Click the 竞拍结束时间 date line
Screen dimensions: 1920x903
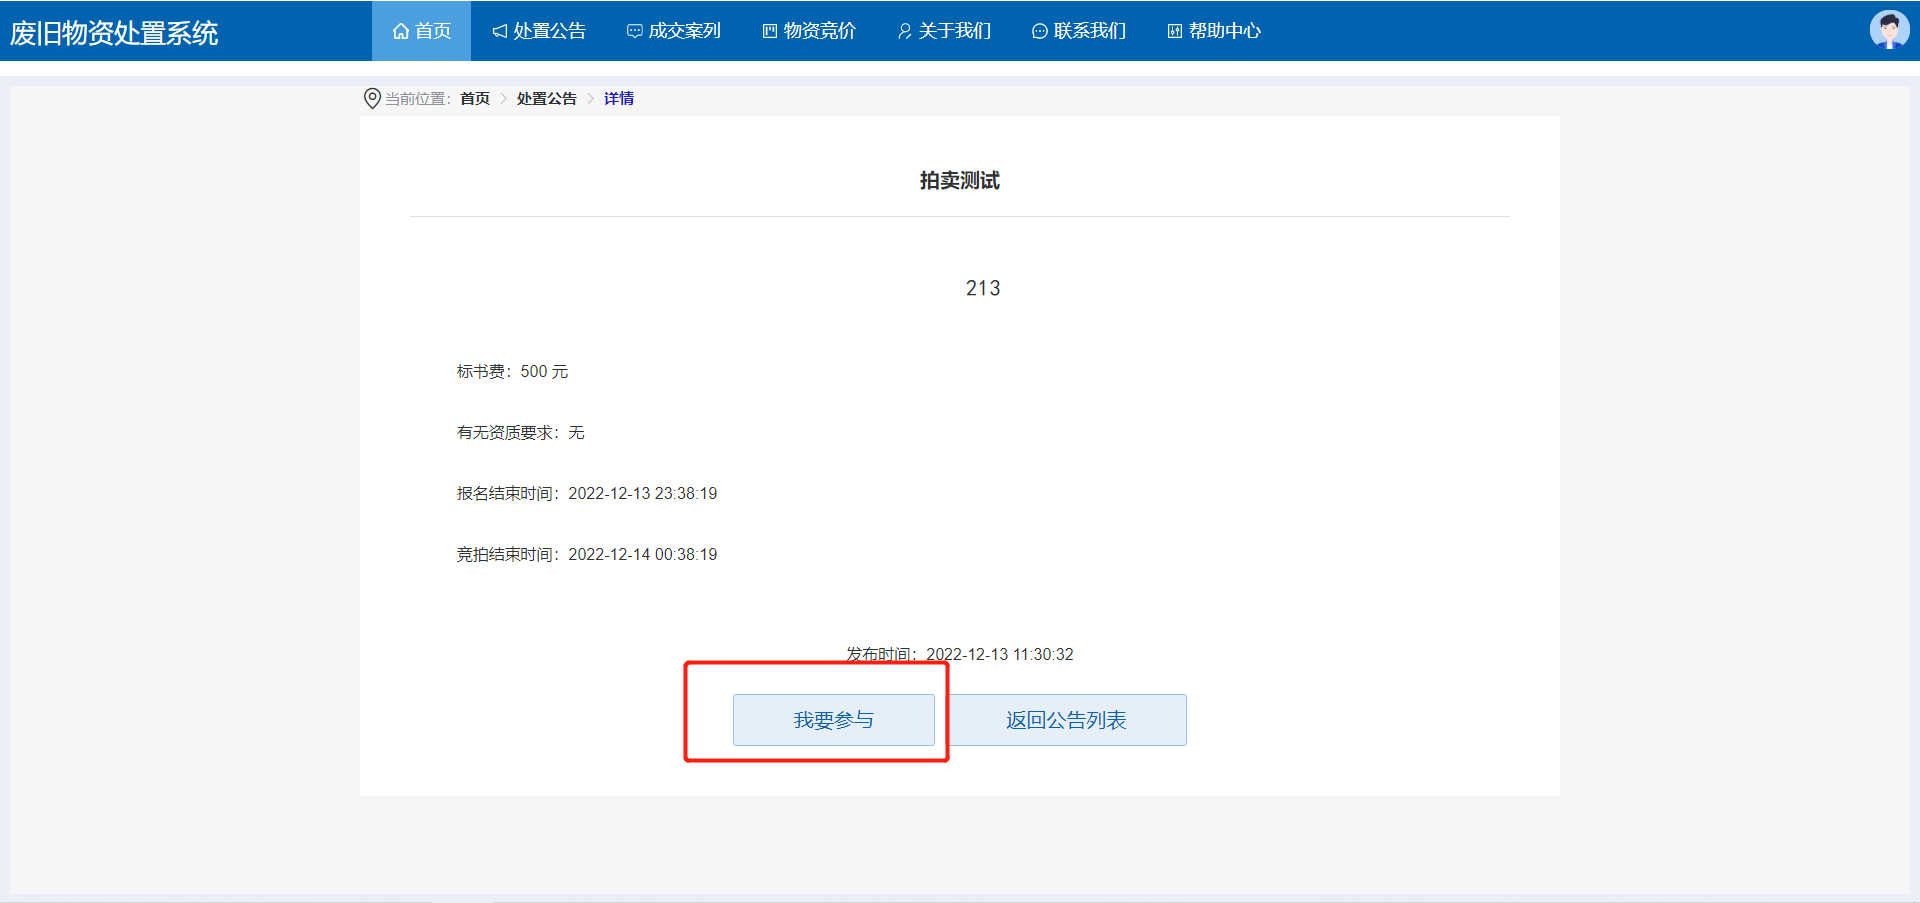pyautogui.click(x=586, y=554)
